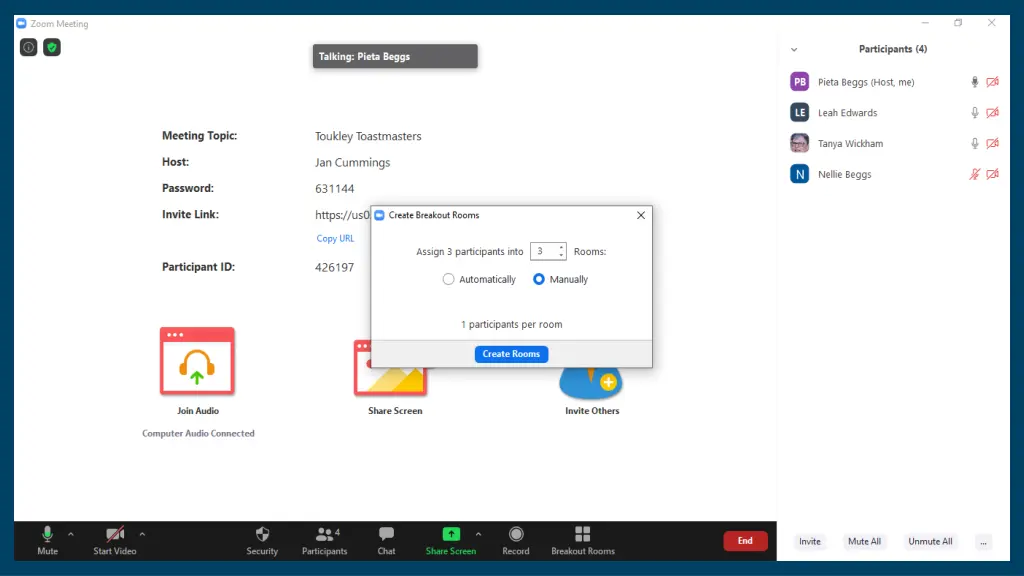Click LE avatar of Leah Edwards
This screenshot has width=1024, height=576.
(x=799, y=112)
